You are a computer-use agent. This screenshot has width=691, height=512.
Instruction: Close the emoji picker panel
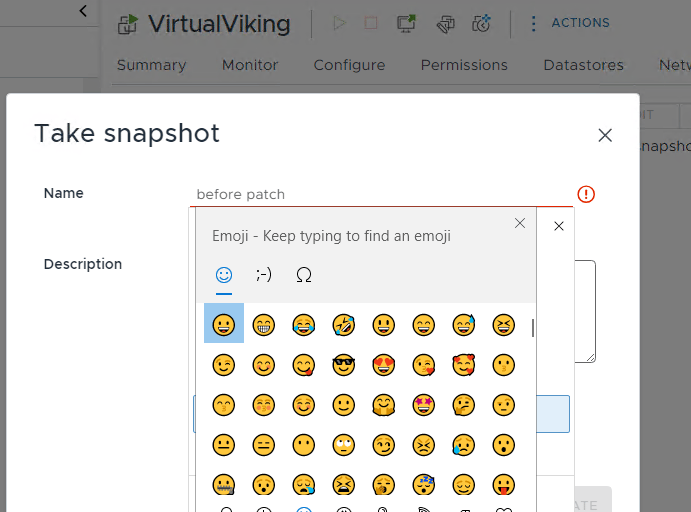[520, 223]
